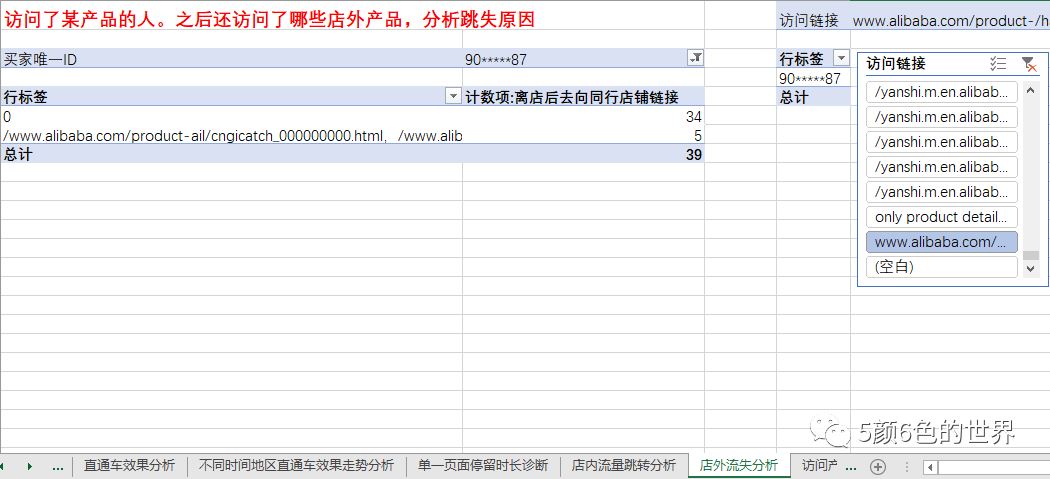
Task: Select the 店内流量跳转分析 sheet tab
Action: tap(623, 466)
